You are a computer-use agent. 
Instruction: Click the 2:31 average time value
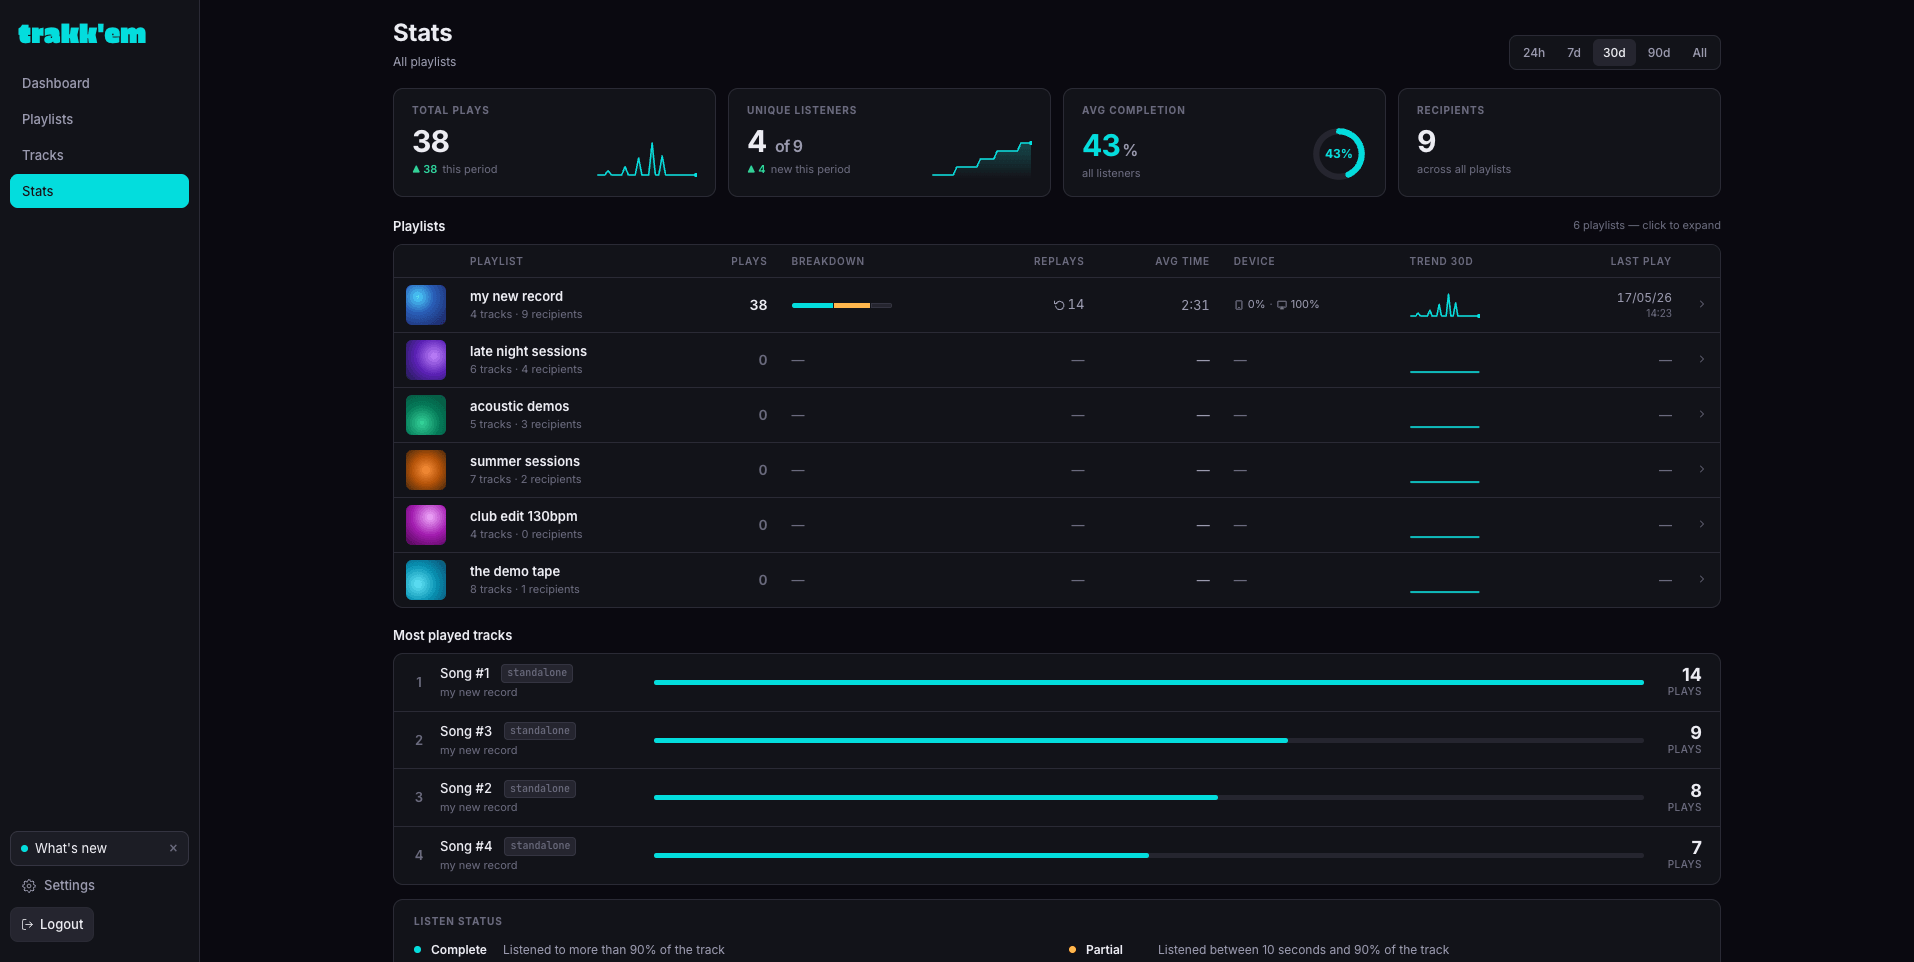(x=1195, y=305)
